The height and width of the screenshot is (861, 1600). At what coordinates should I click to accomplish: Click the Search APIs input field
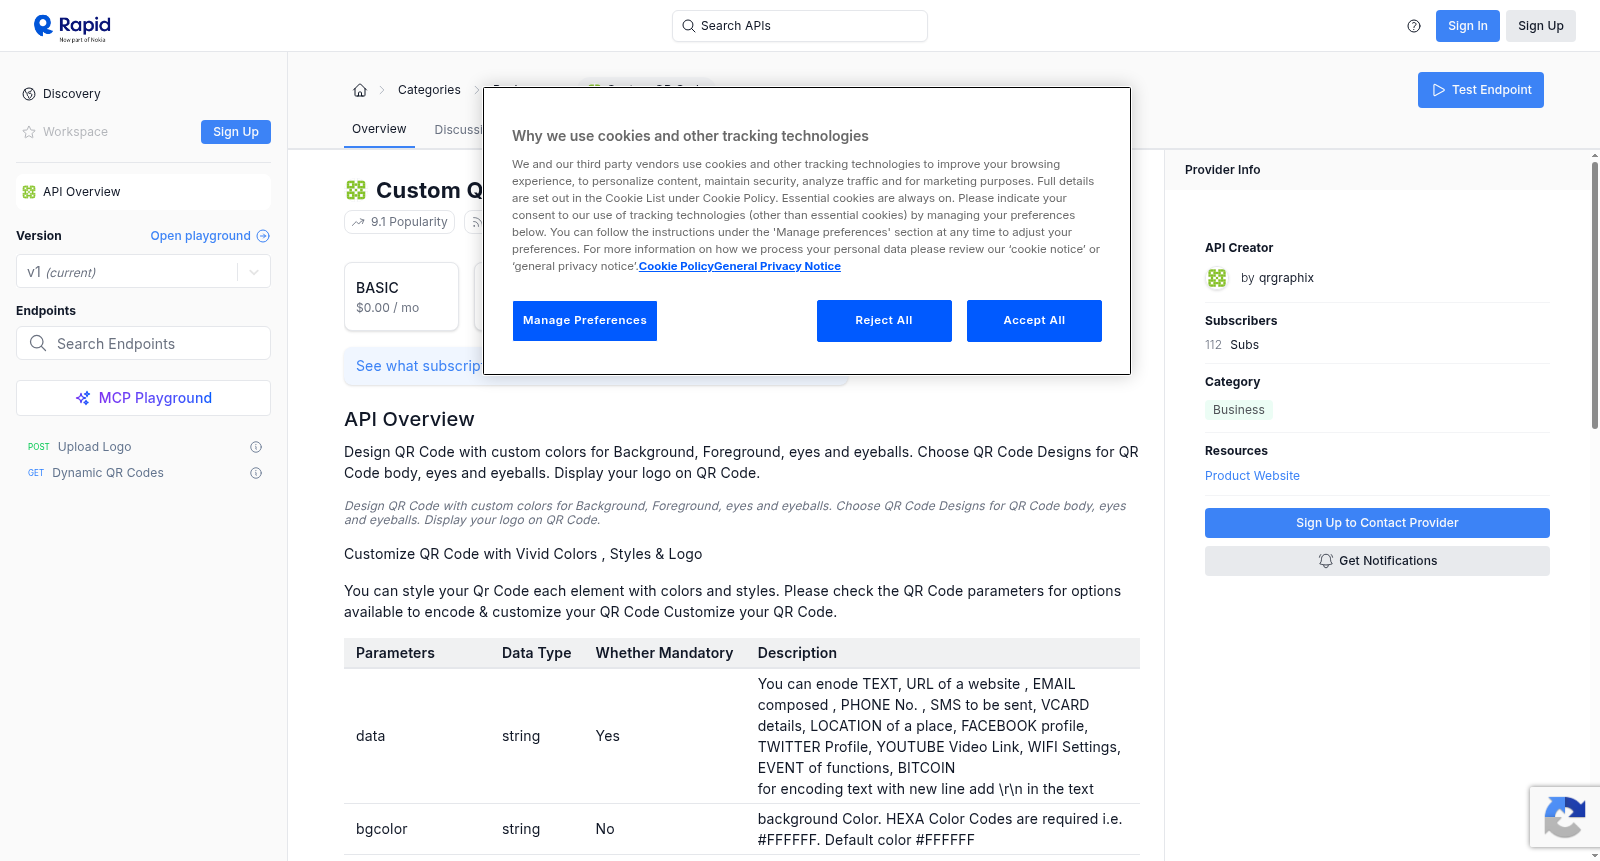click(x=799, y=26)
